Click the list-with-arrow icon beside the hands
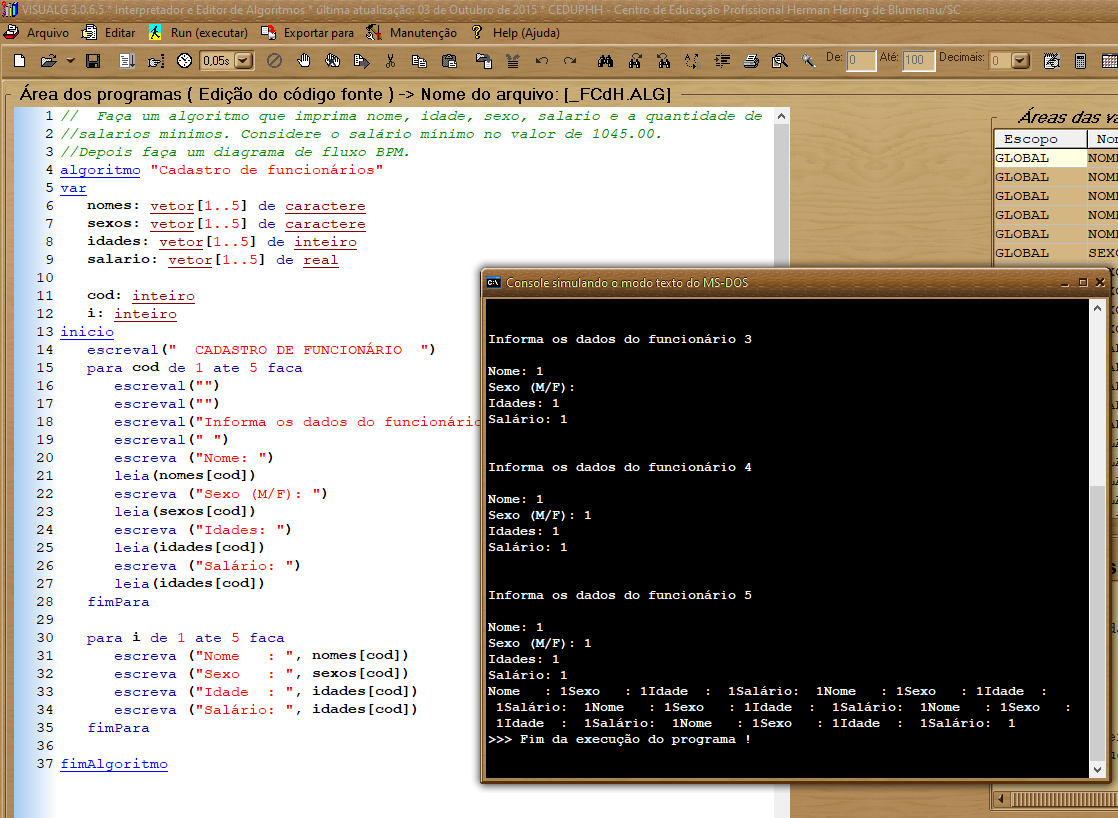This screenshot has width=1118, height=818. tap(361, 61)
